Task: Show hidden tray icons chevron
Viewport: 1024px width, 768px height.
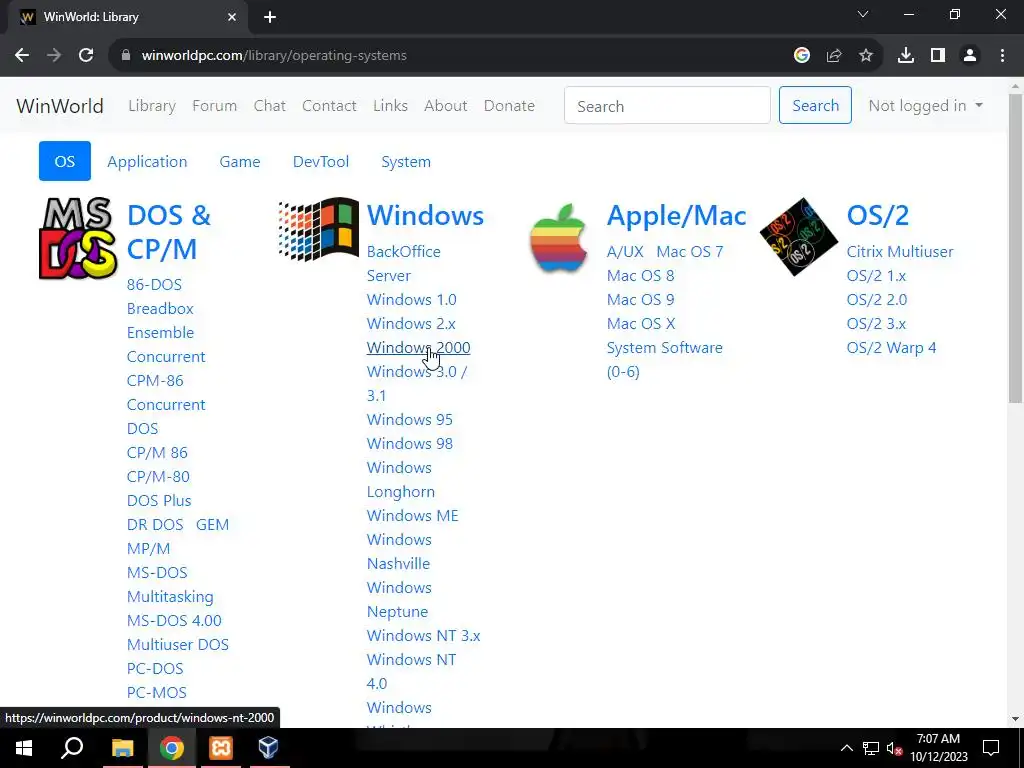Action: [x=846, y=748]
